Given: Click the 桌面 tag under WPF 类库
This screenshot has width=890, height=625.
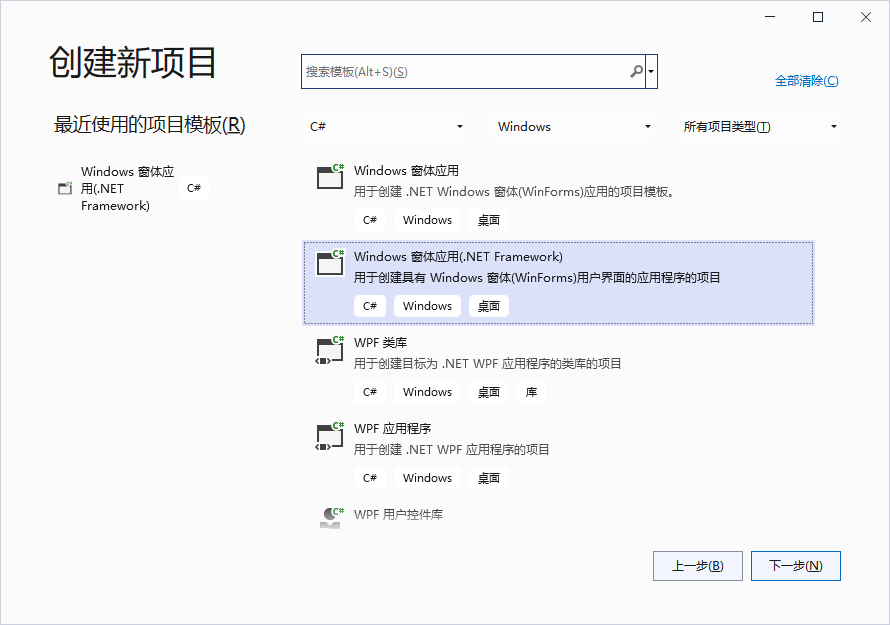Looking at the screenshot, I should point(488,391).
